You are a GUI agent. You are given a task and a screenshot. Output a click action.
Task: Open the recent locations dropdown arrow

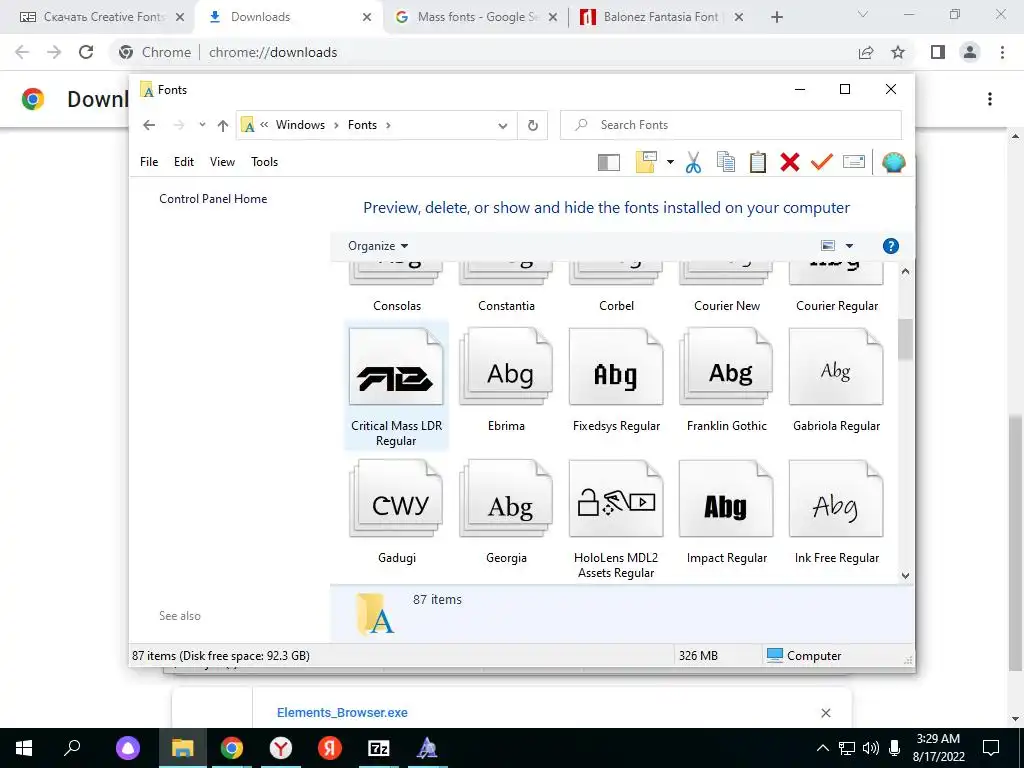point(202,125)
